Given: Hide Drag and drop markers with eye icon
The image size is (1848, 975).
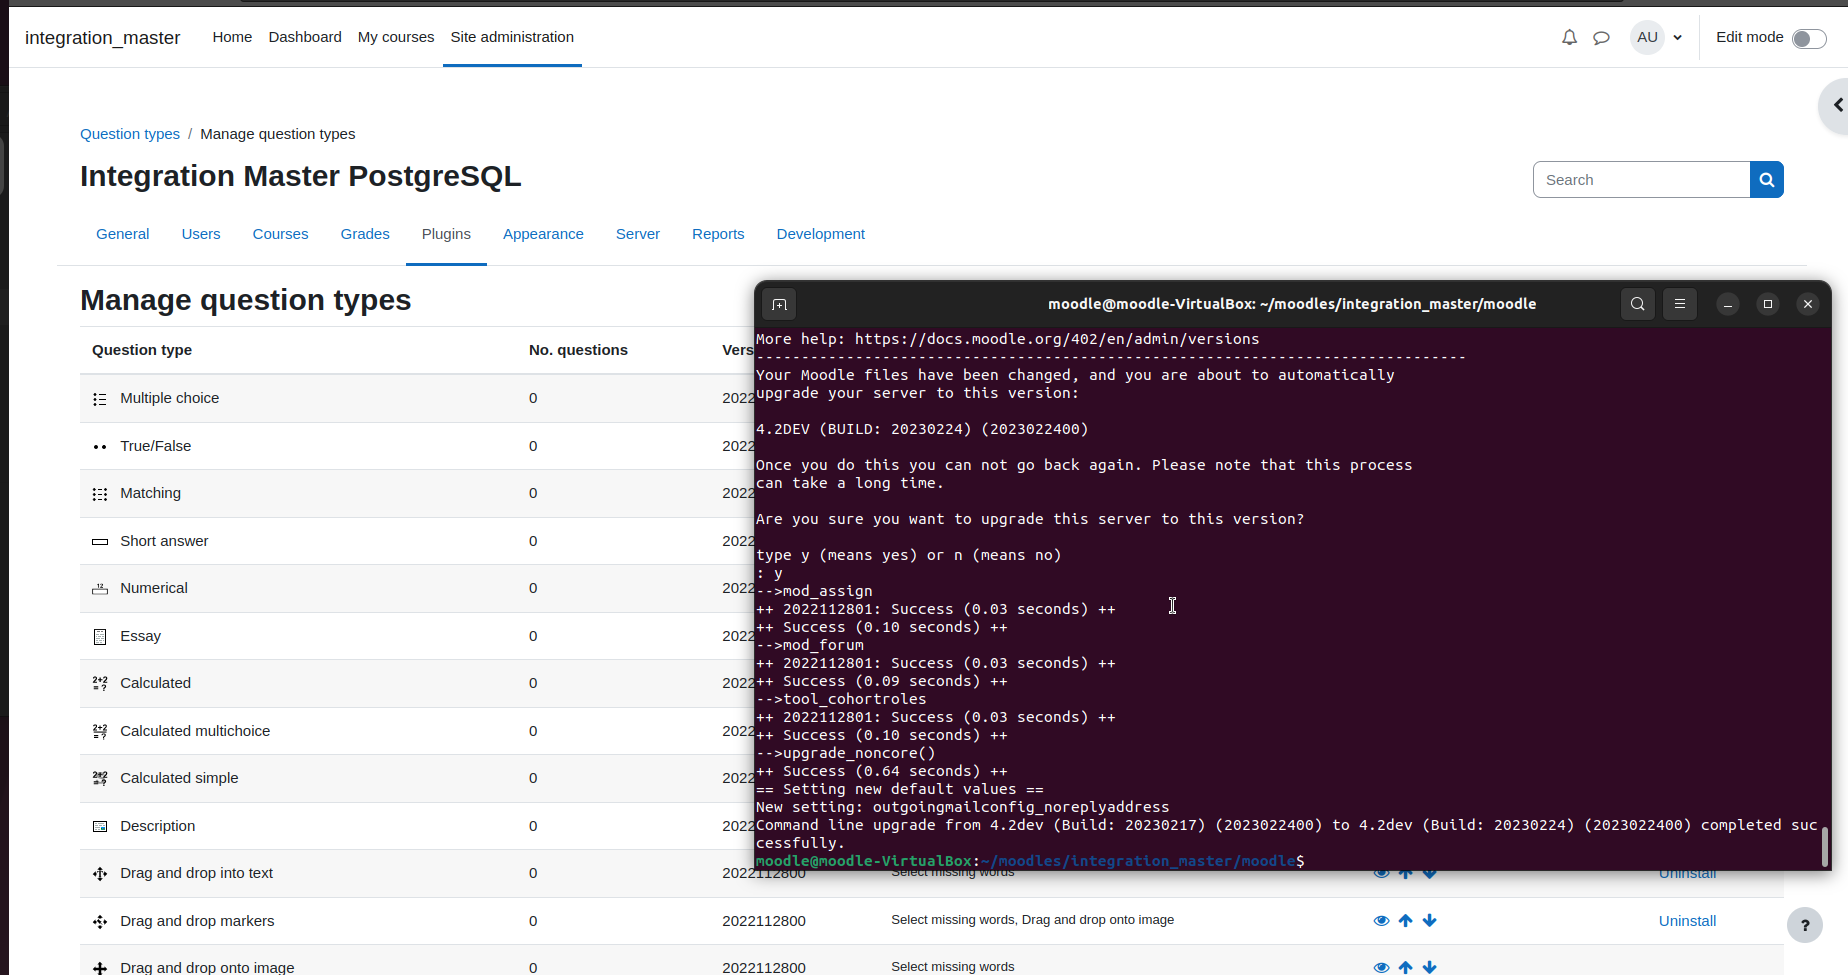Looking at the screenshot, I should click(1381, 921).
